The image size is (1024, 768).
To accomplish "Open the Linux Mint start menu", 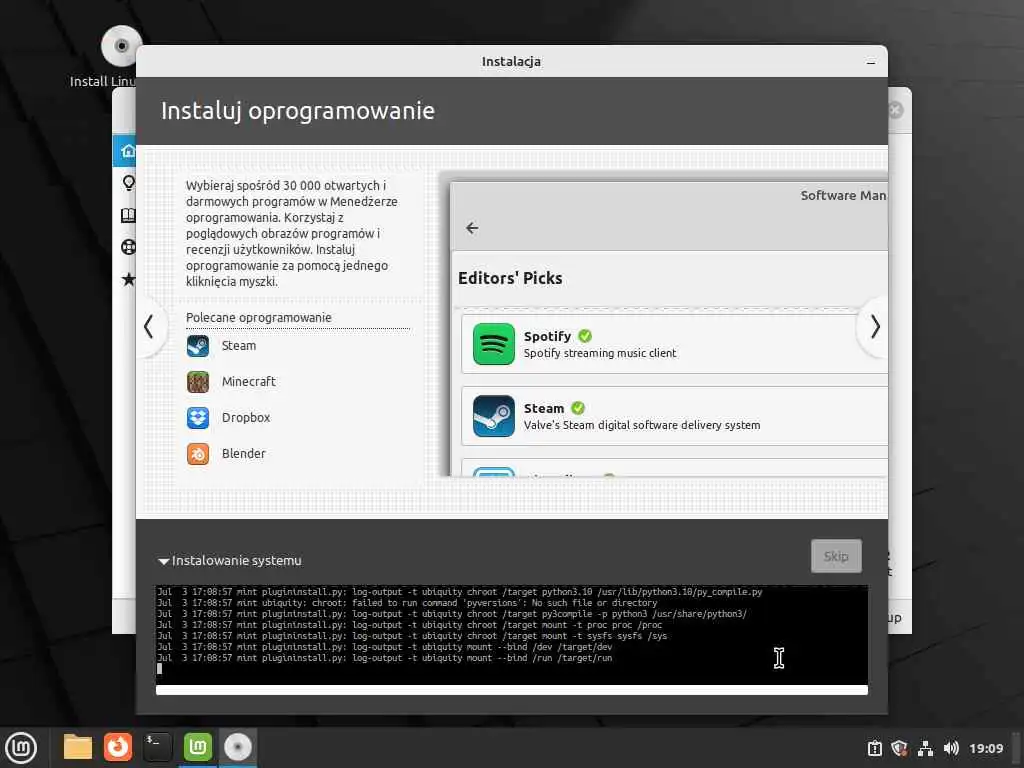I will [x=22, y=748].
